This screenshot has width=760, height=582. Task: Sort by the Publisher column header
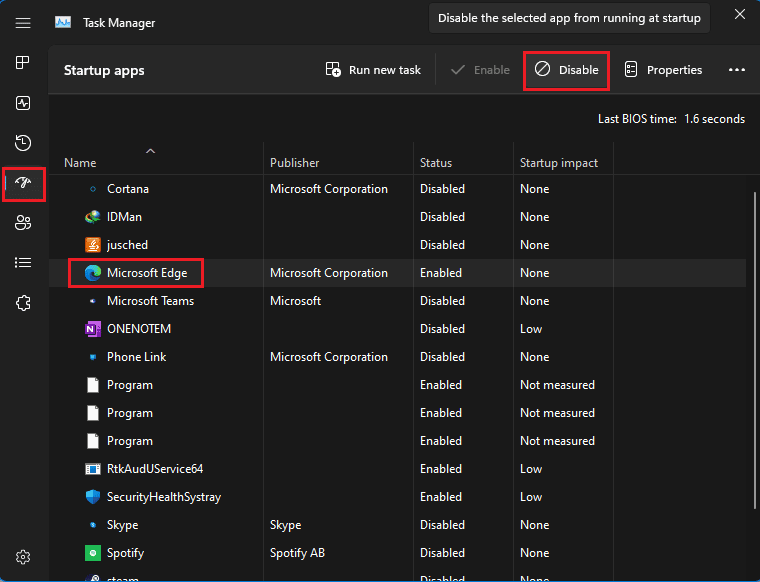tap(294, 163)
